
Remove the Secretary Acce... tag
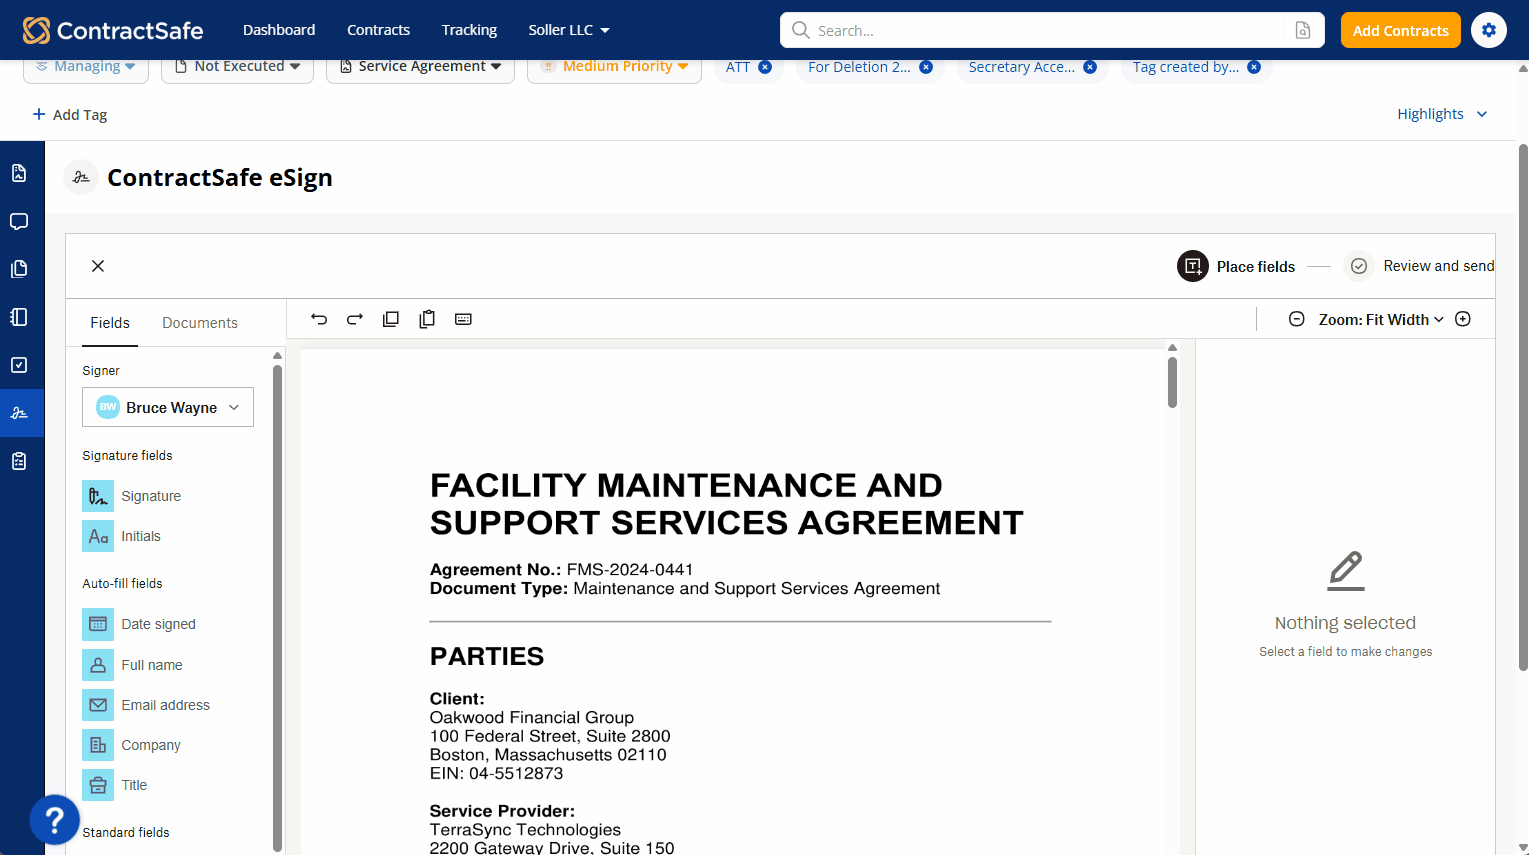coord(1090,67)
